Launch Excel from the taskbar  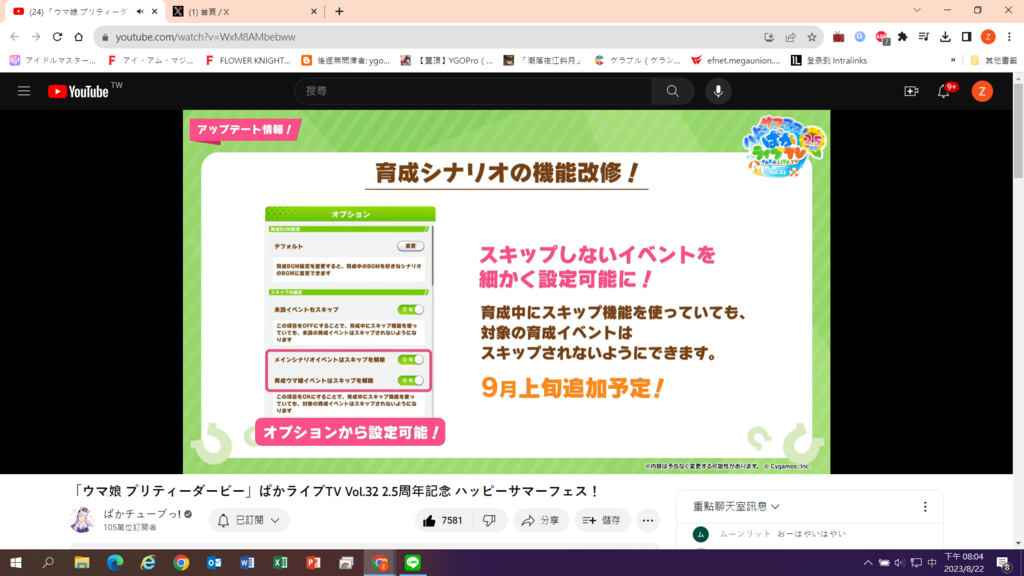pyautogui.click(x=280, y=563)
